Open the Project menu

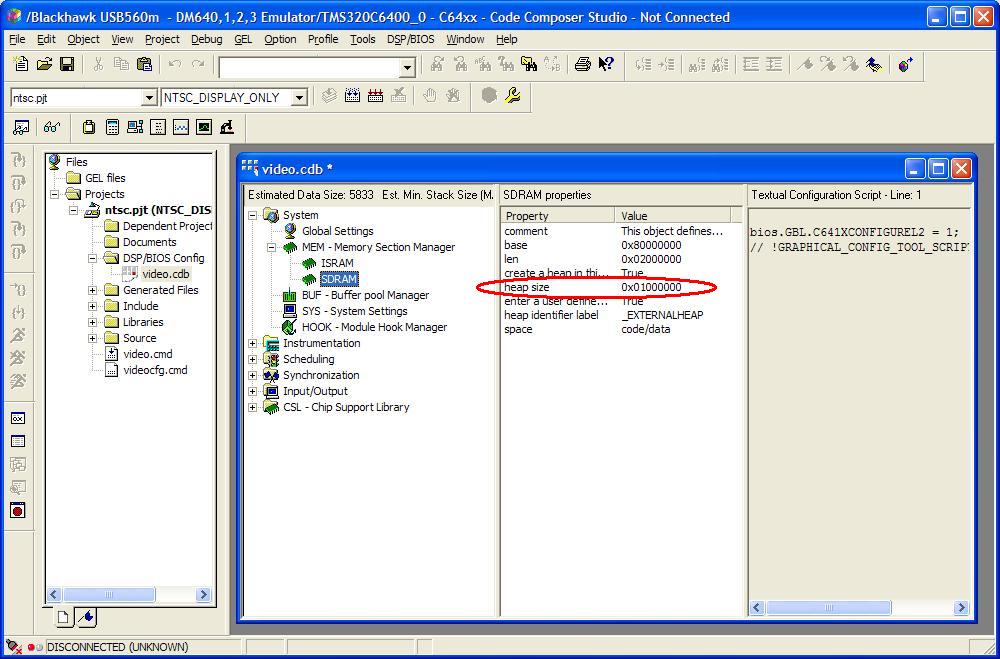162,39
